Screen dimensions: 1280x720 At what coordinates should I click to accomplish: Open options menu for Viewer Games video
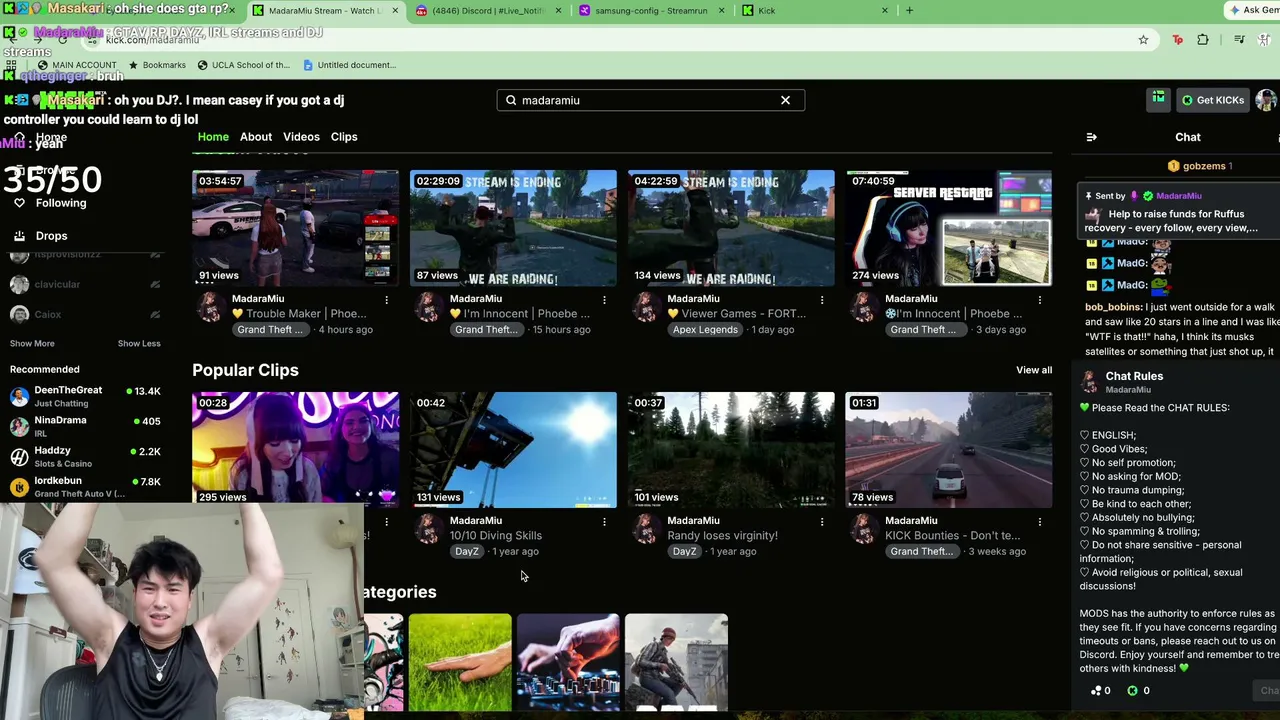tap(822, 299)
